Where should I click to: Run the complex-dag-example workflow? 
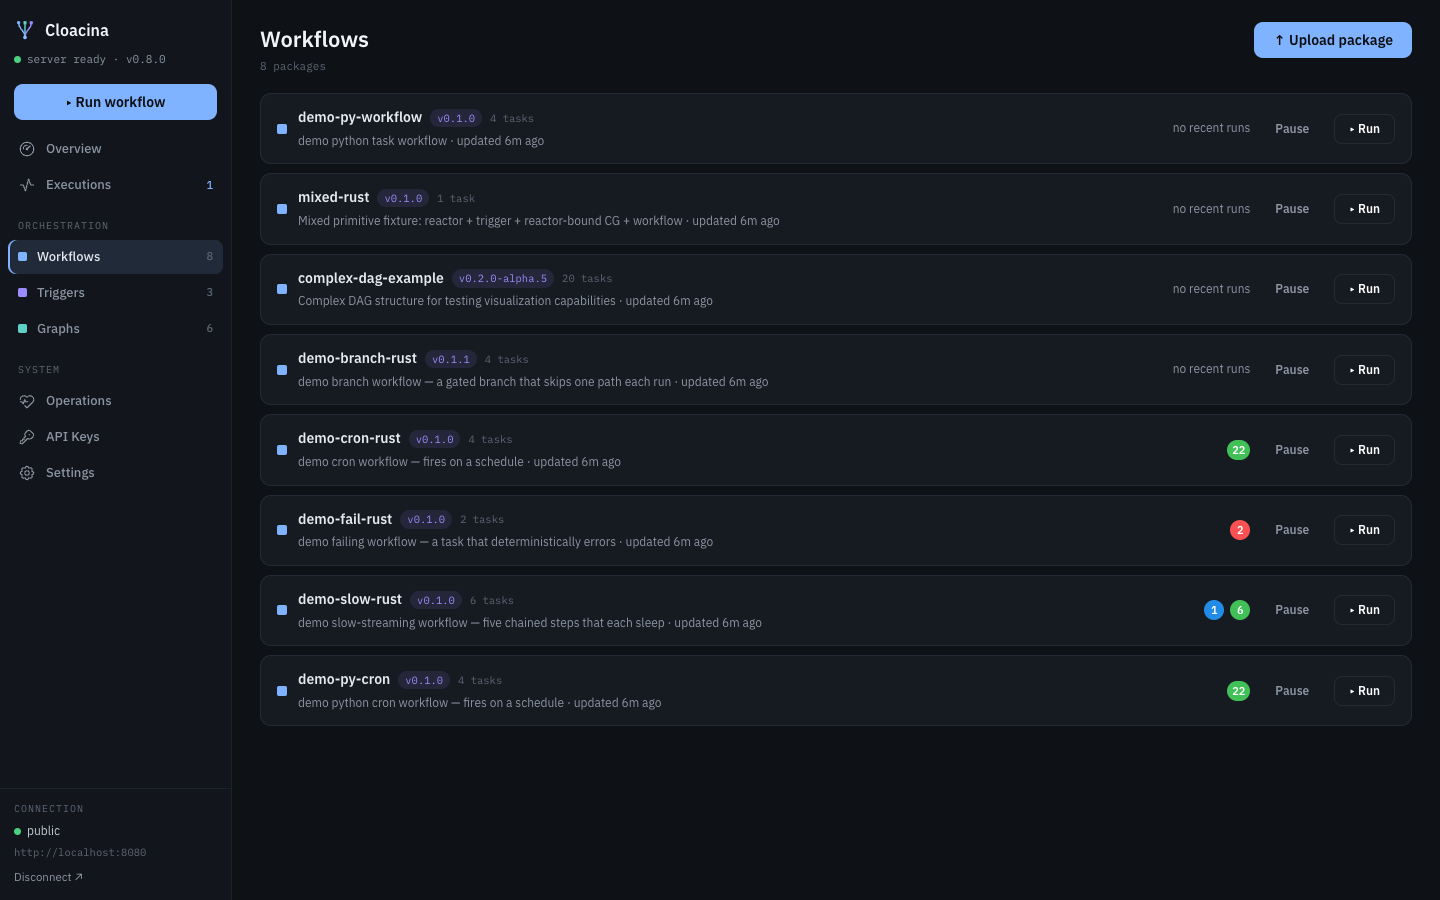(1364, 289)
